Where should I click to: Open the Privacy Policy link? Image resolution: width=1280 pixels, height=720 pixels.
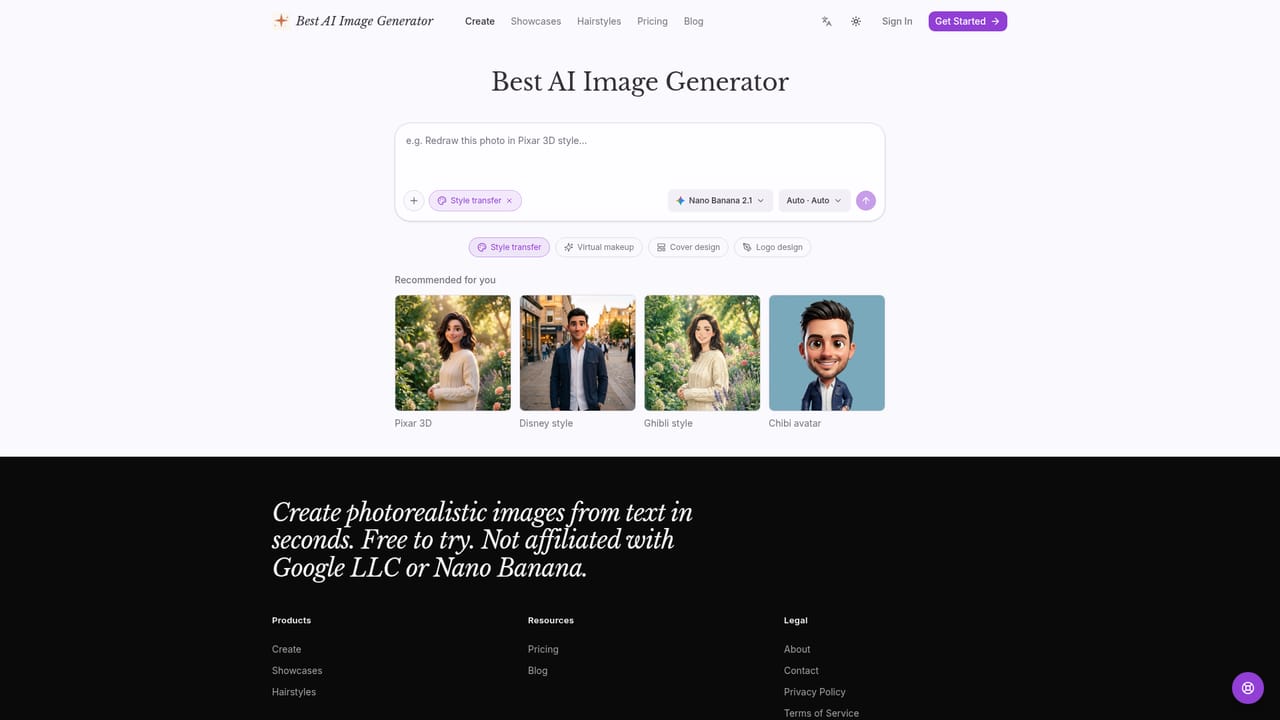815,692
